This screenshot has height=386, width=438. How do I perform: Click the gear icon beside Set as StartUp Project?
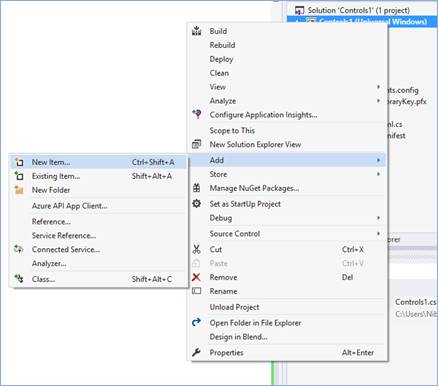197,203
